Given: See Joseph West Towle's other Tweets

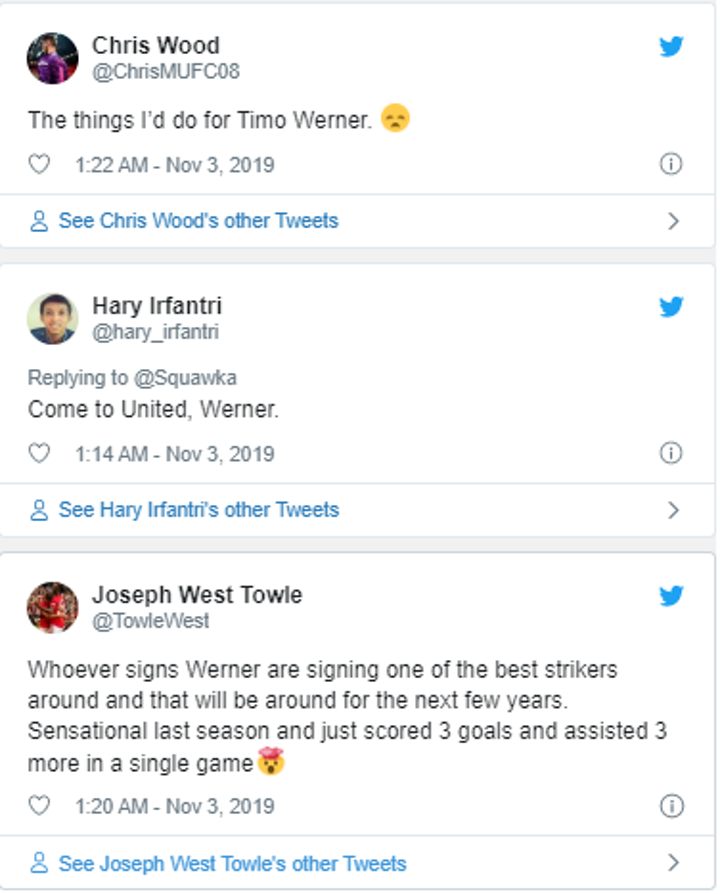Looking at the screenshot, I should pyautogui.click(x=232, y=863).
